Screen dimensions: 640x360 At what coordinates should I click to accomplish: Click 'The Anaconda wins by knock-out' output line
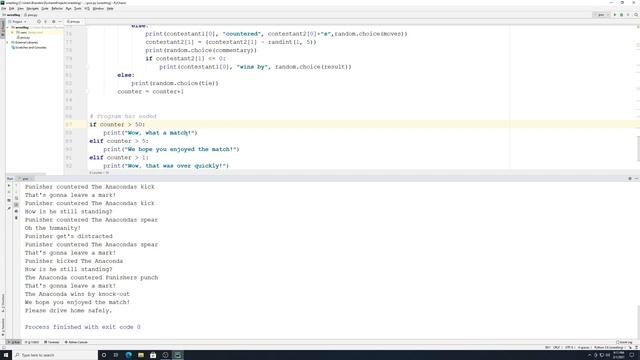[x=77, y=294]
